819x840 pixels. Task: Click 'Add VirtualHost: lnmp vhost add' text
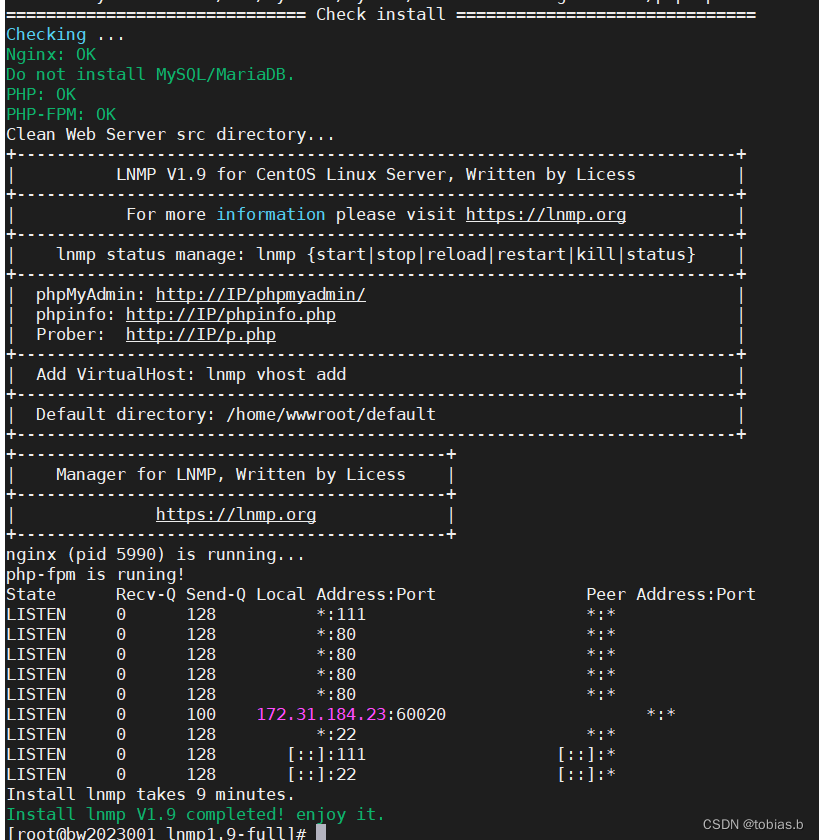(191, 374)
